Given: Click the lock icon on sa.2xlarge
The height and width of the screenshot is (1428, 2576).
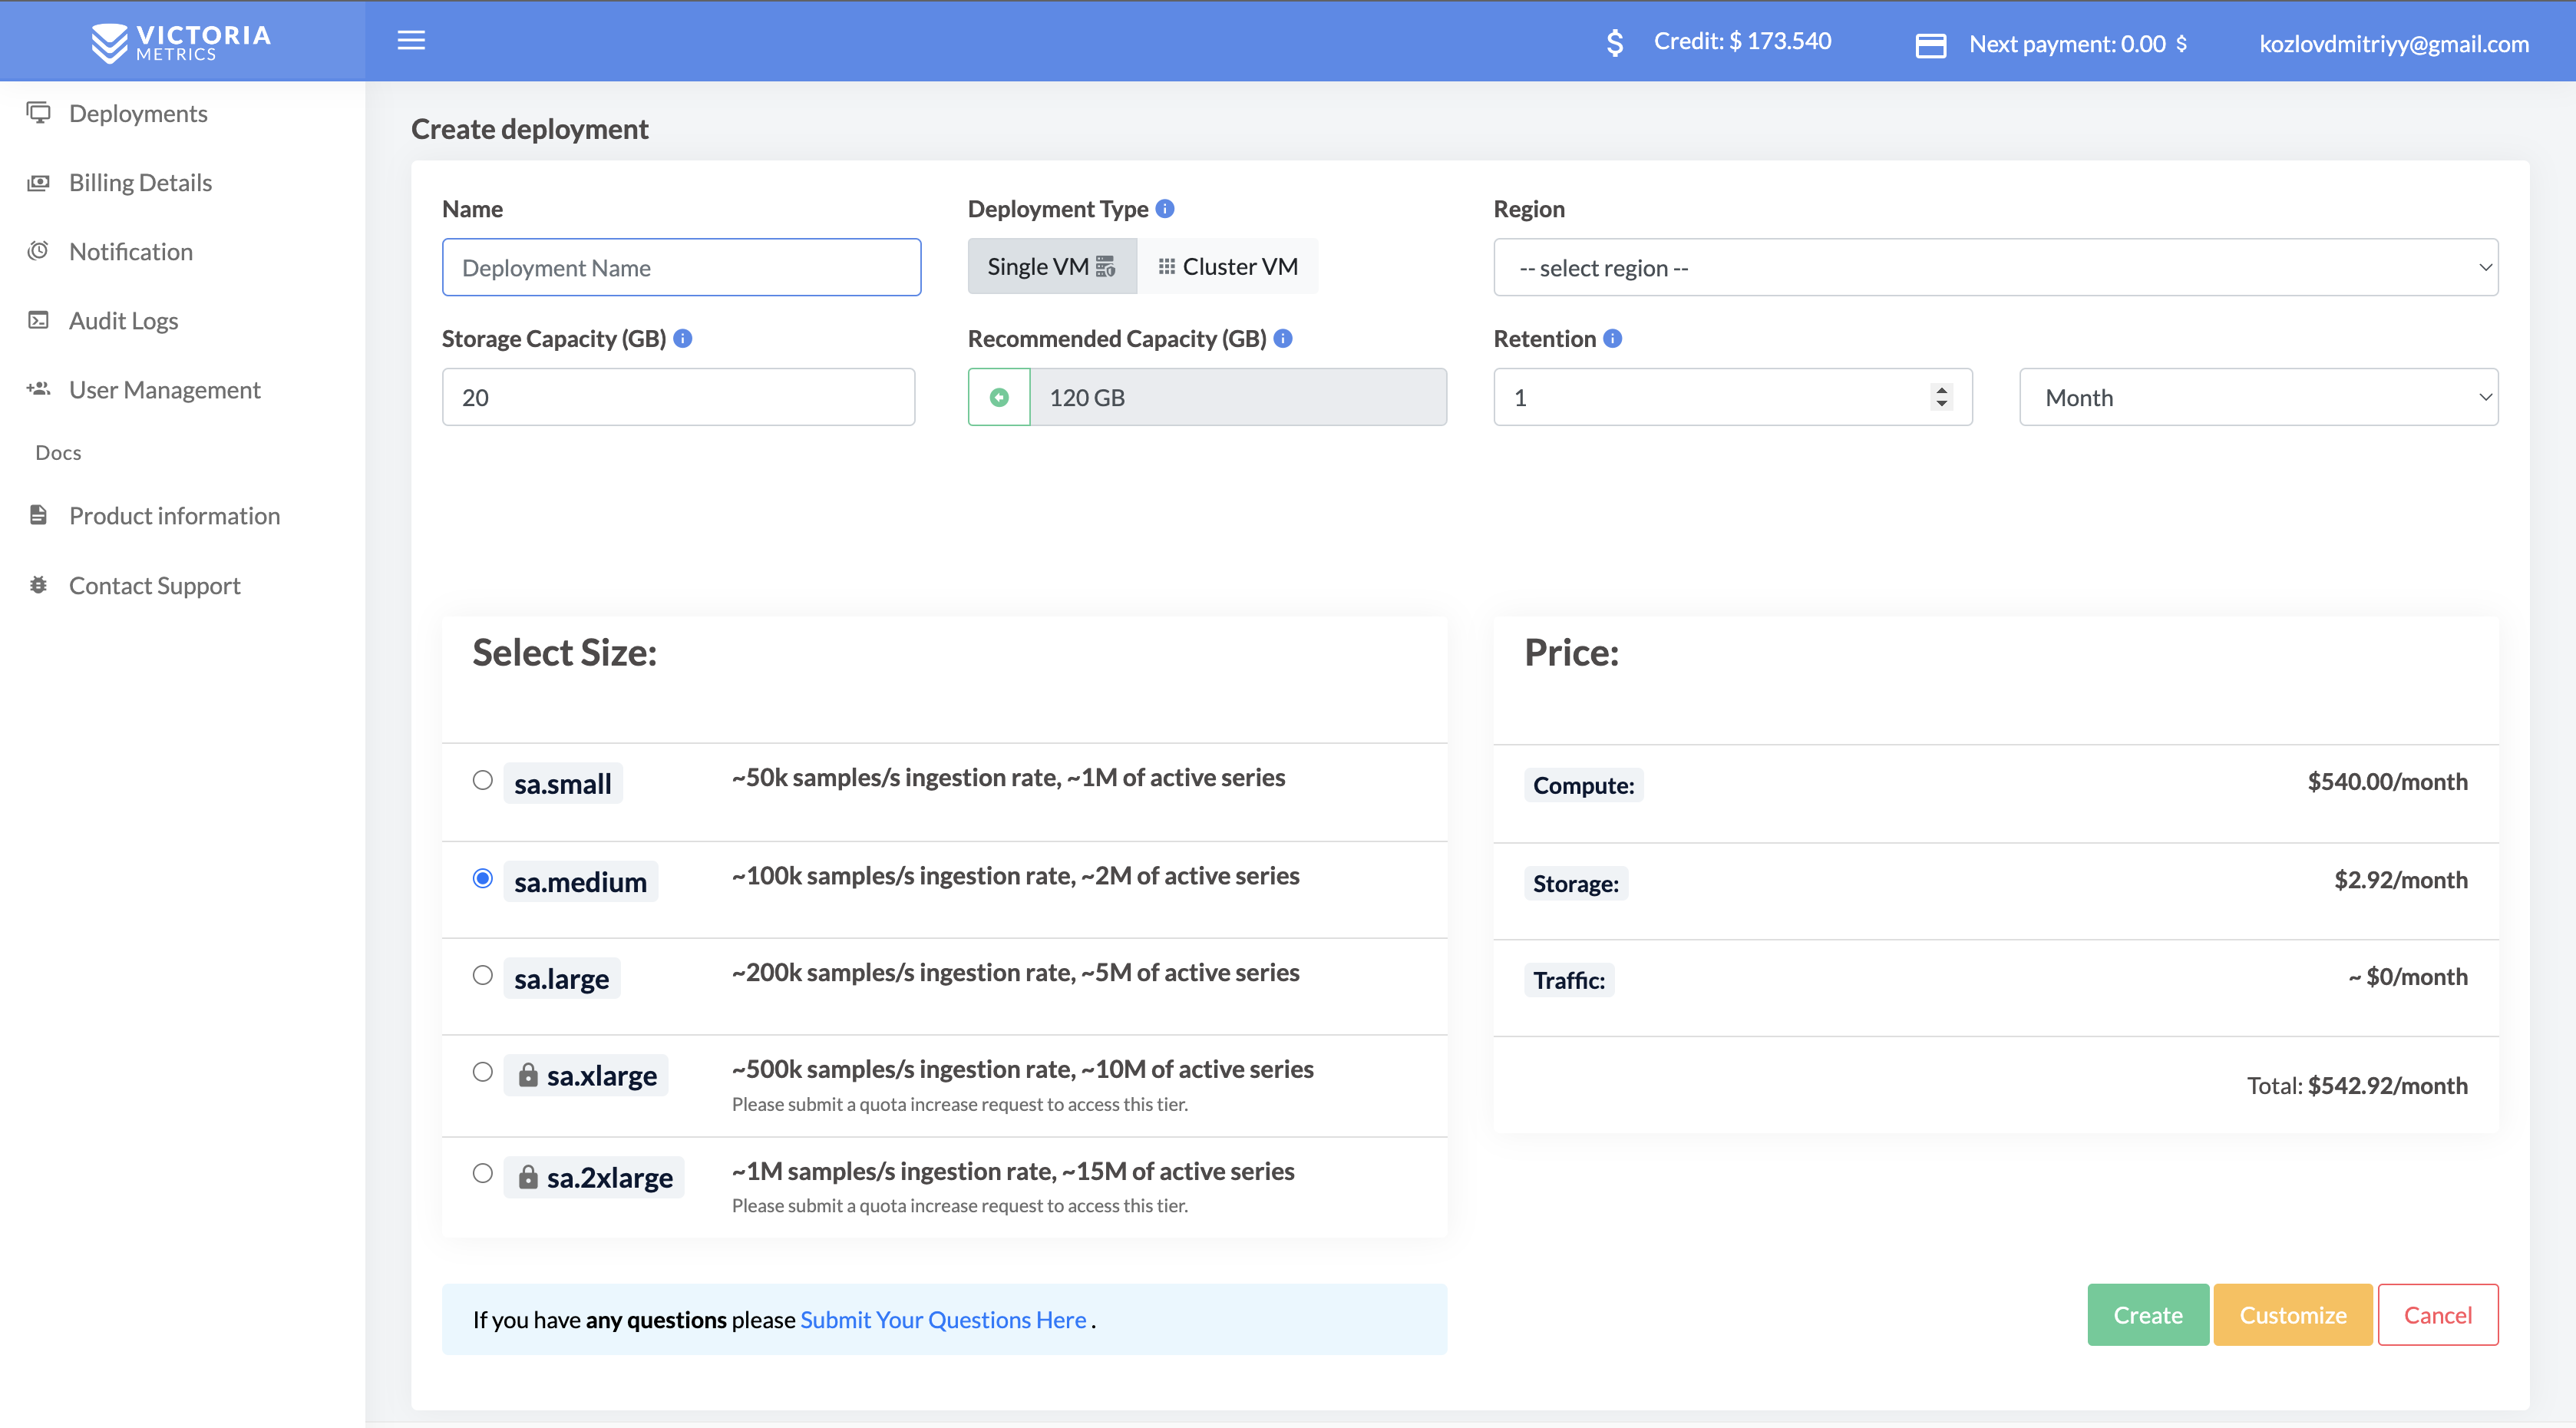Looking at the screenshot, I should 528,1176.
